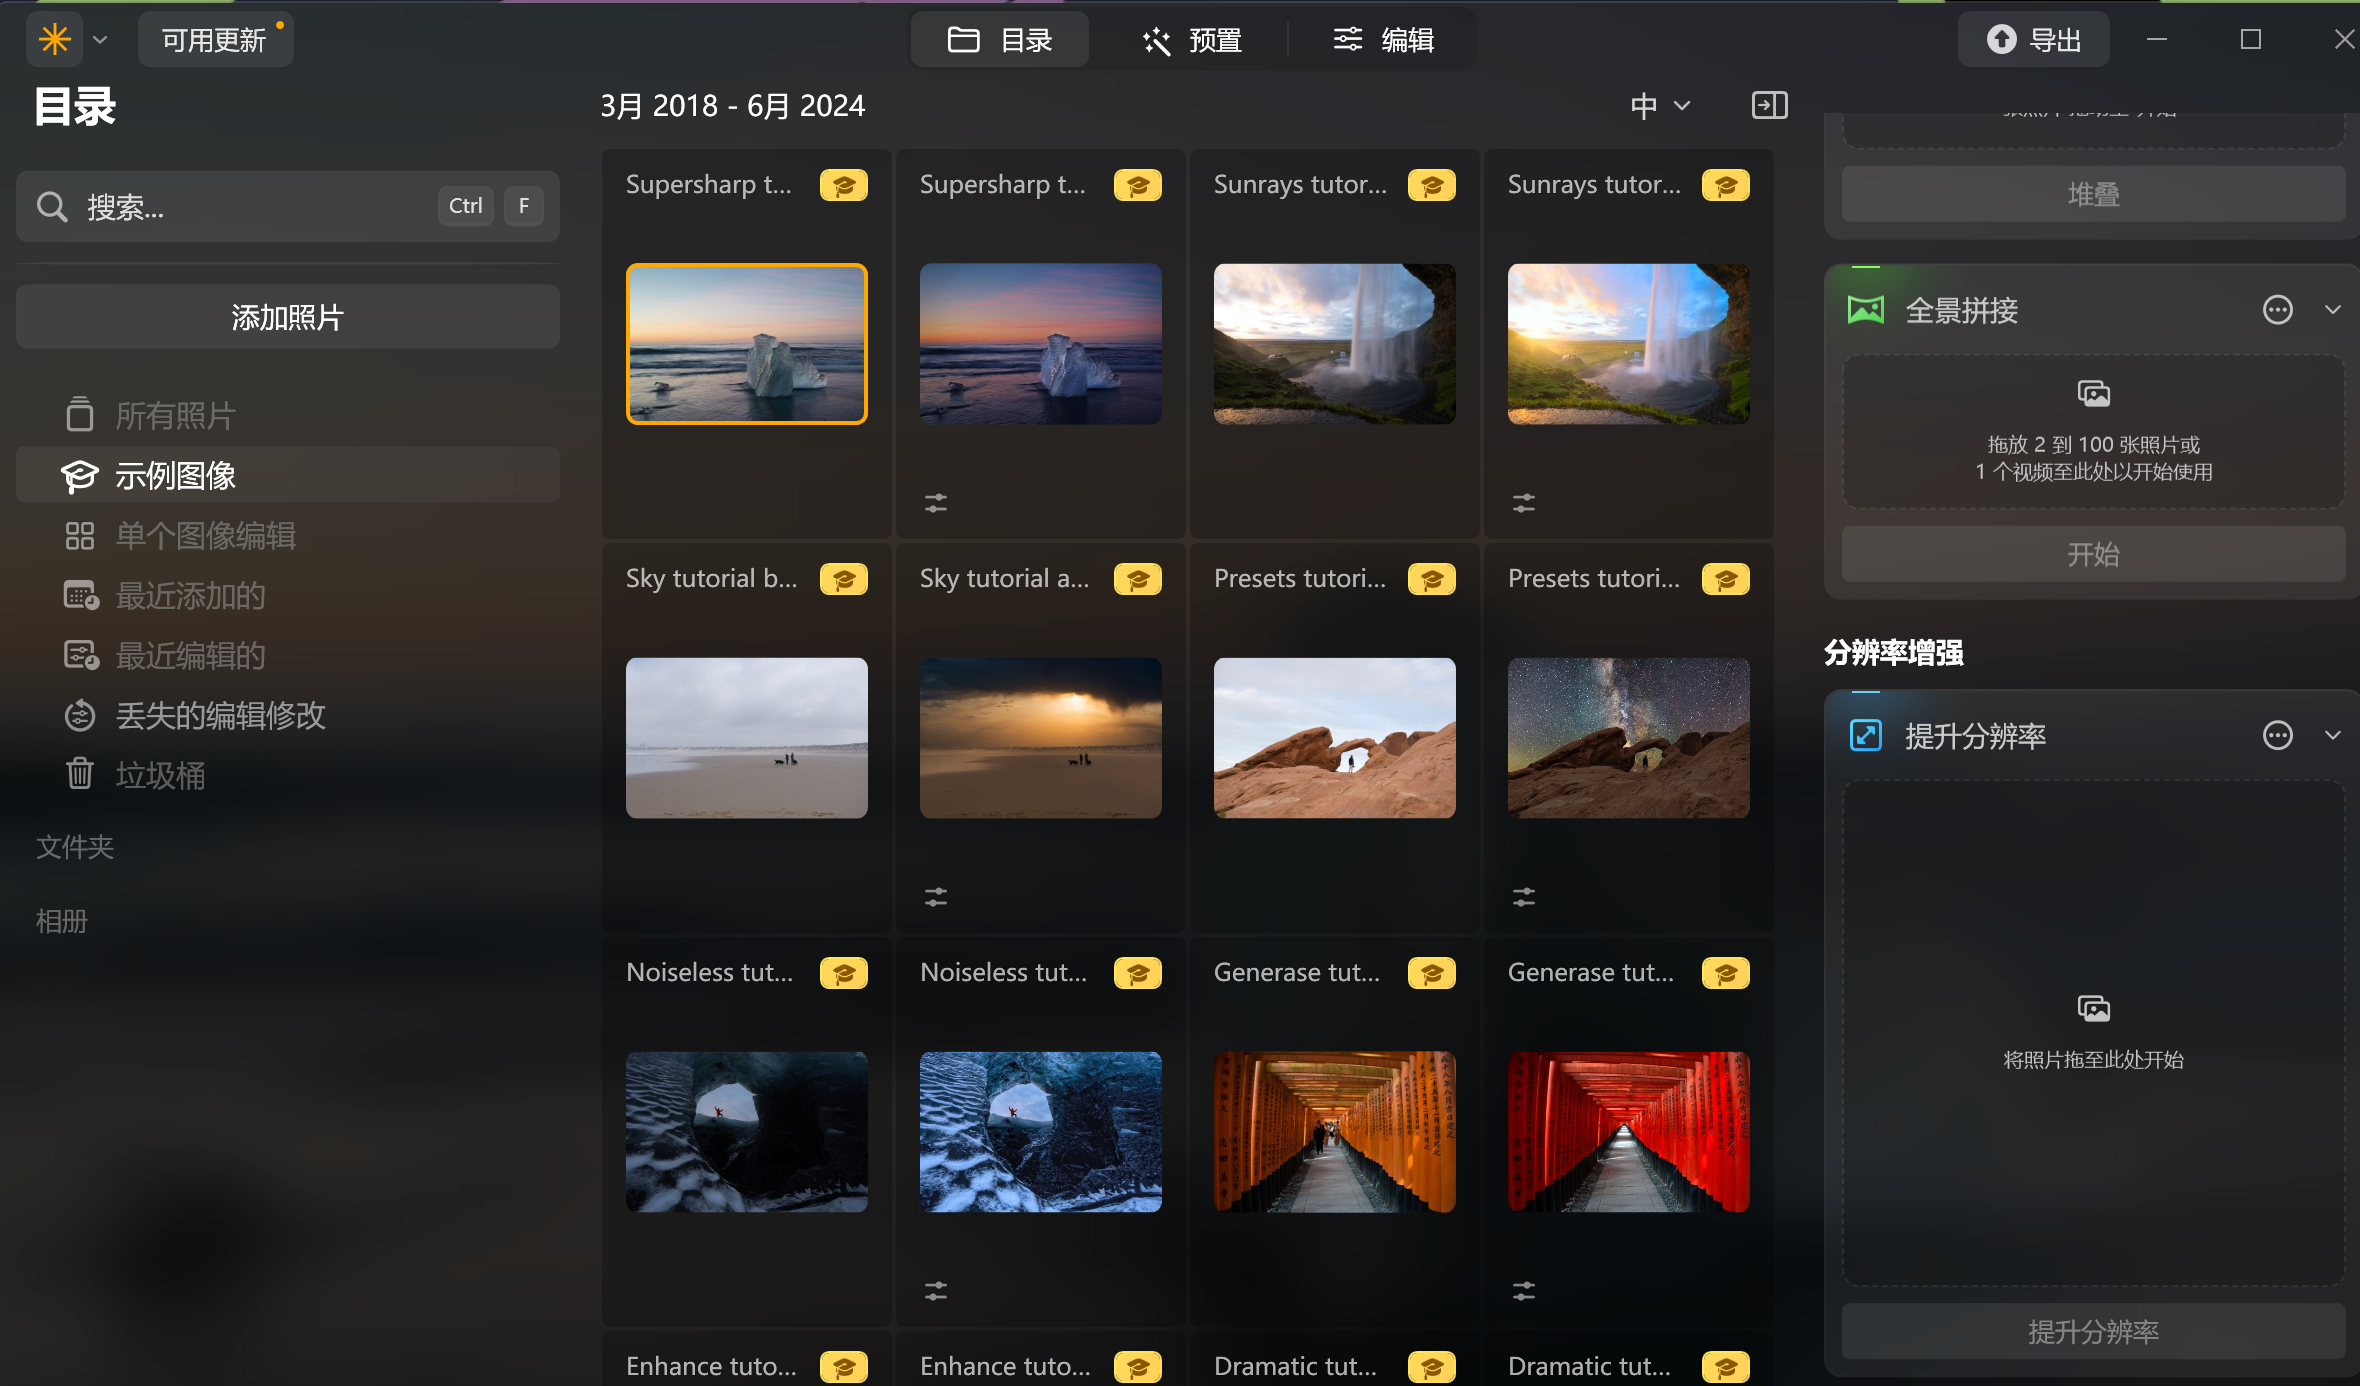The height and width of the screenshot is (1386, 2360).
Task: Toggle the side panel layout icon
Action: [x=1769, y=105]
